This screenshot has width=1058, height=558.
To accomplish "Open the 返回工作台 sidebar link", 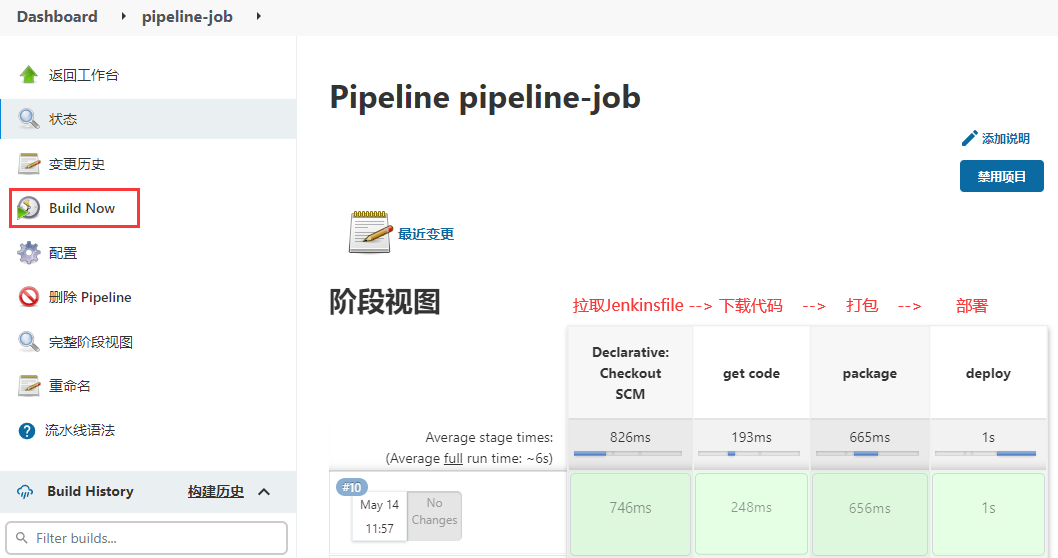I will coord(84,75).
